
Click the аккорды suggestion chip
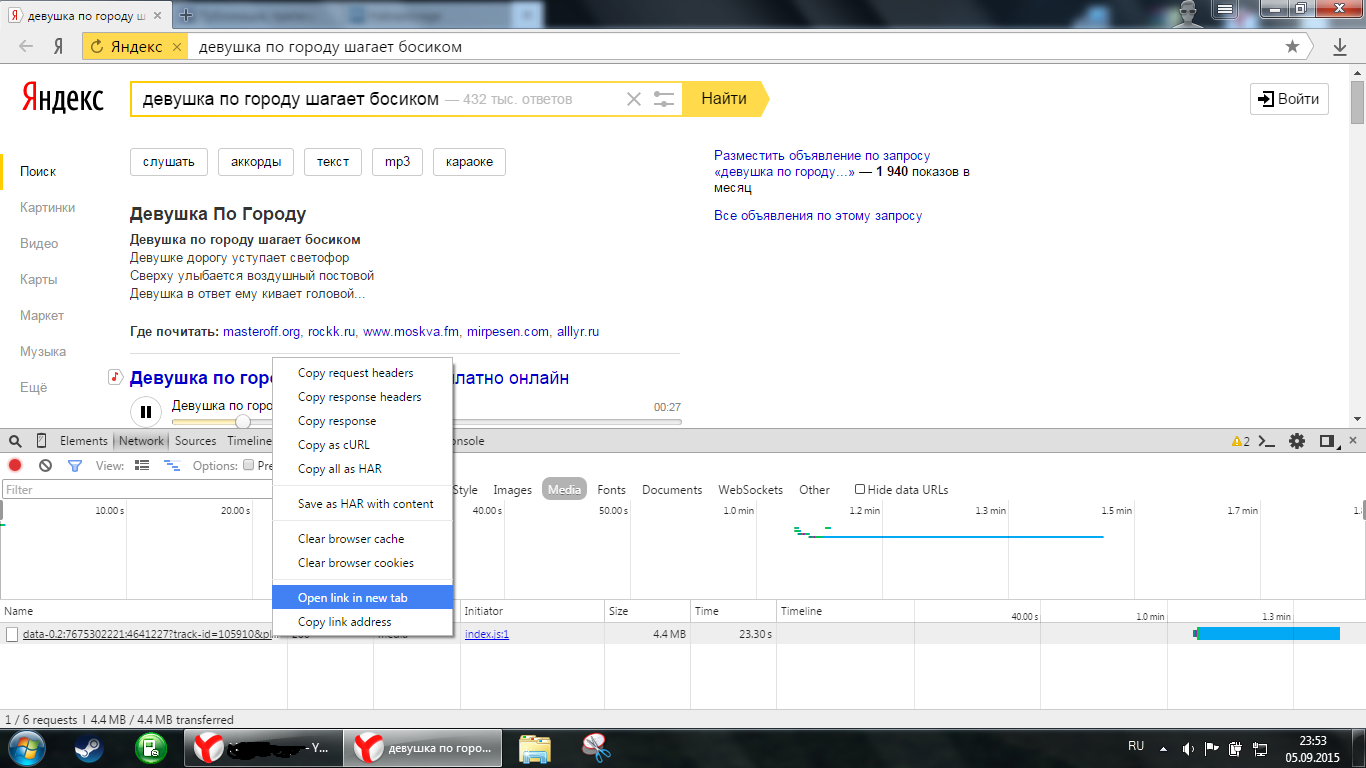point(255,162)
